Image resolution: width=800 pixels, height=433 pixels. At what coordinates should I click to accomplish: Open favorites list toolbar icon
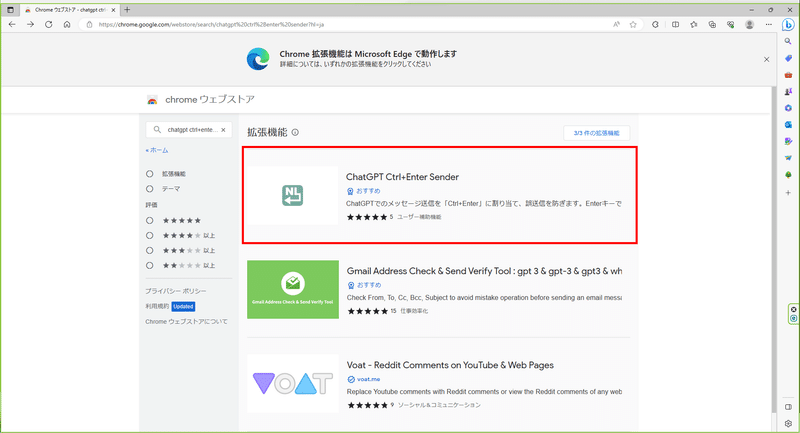coord(694,24)
